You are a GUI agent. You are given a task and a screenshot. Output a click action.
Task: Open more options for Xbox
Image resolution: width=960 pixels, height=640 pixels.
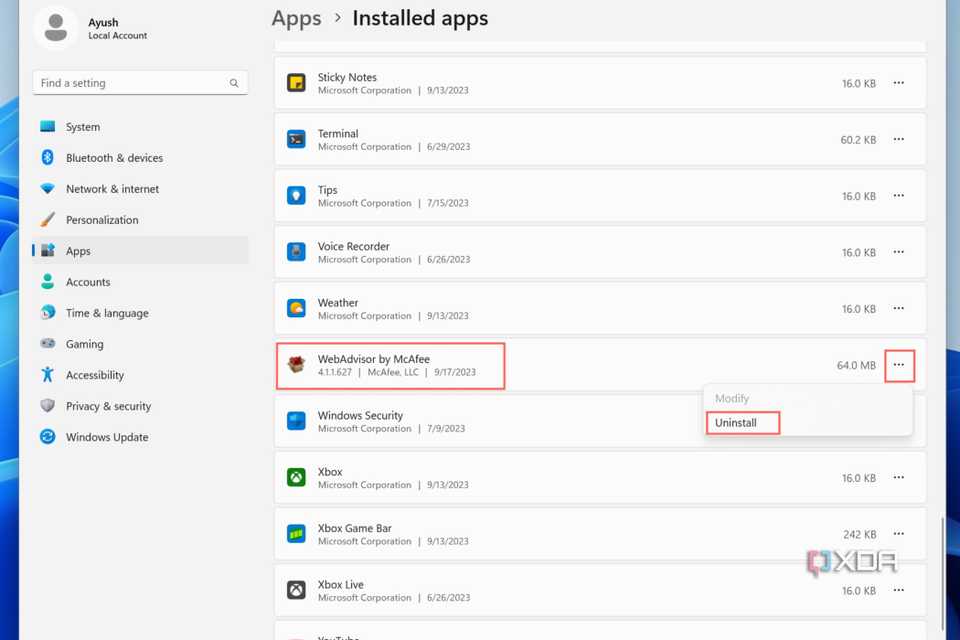point(898,477)
